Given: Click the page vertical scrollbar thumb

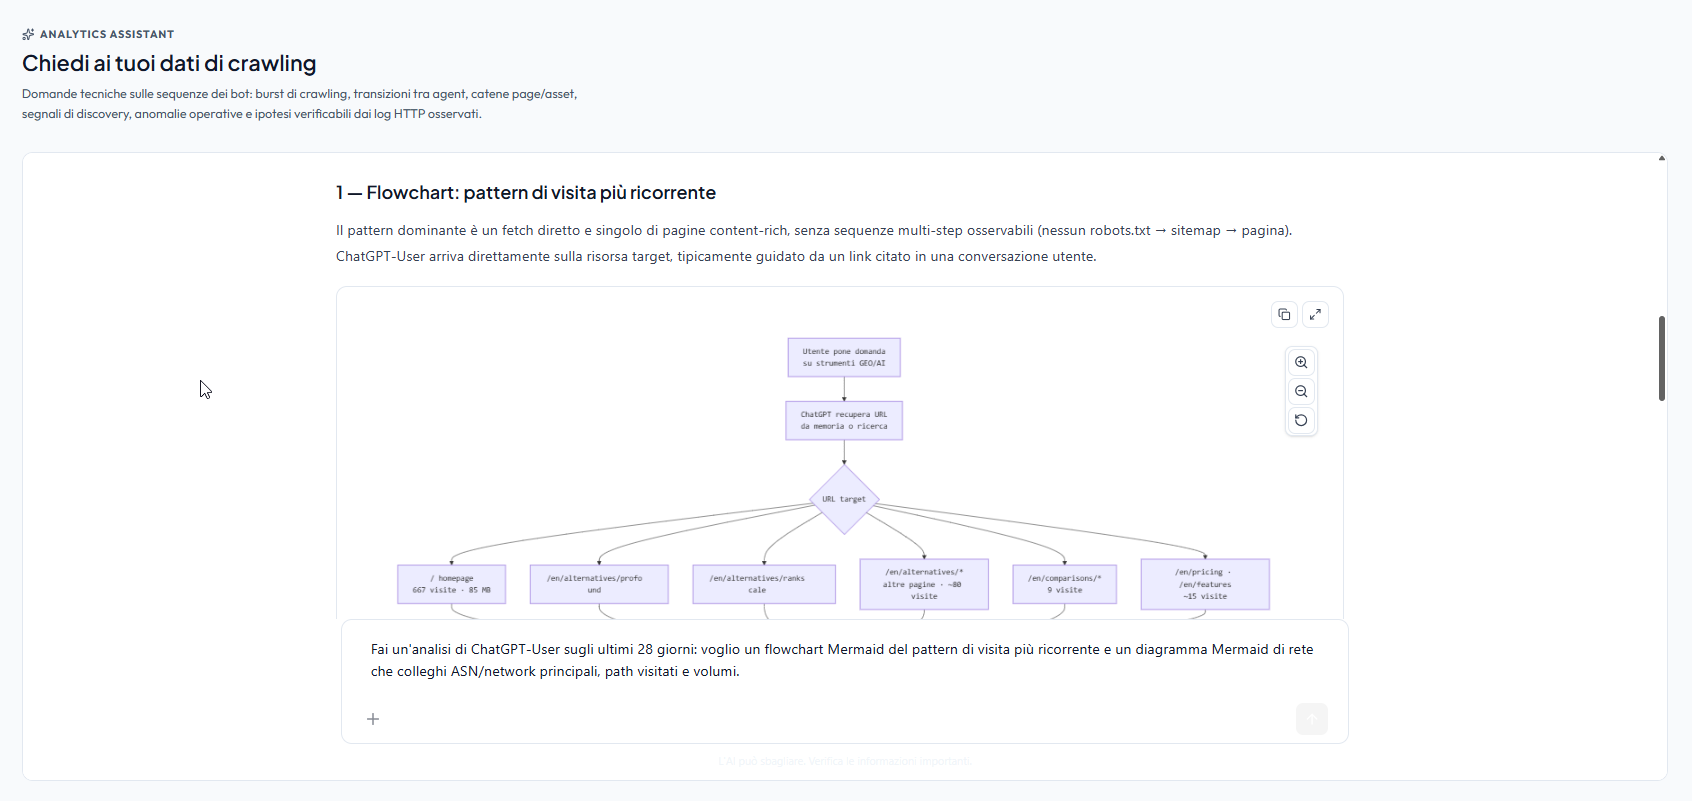Looking at the screenshot, I should (1662, 358).
